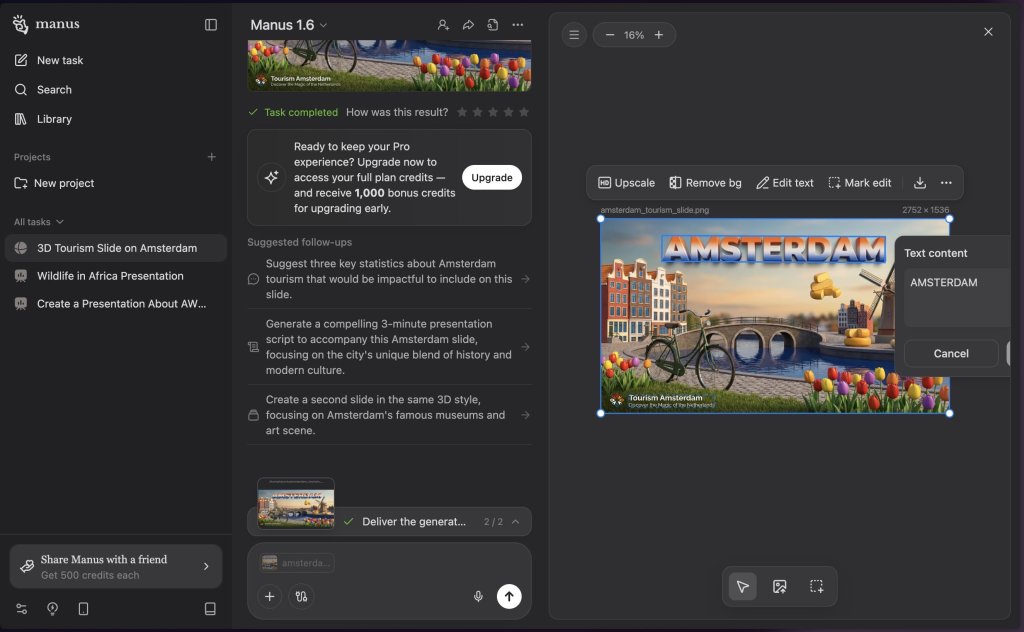Open the Manus 1.6 model dropdown

click(x=289, y=25)
